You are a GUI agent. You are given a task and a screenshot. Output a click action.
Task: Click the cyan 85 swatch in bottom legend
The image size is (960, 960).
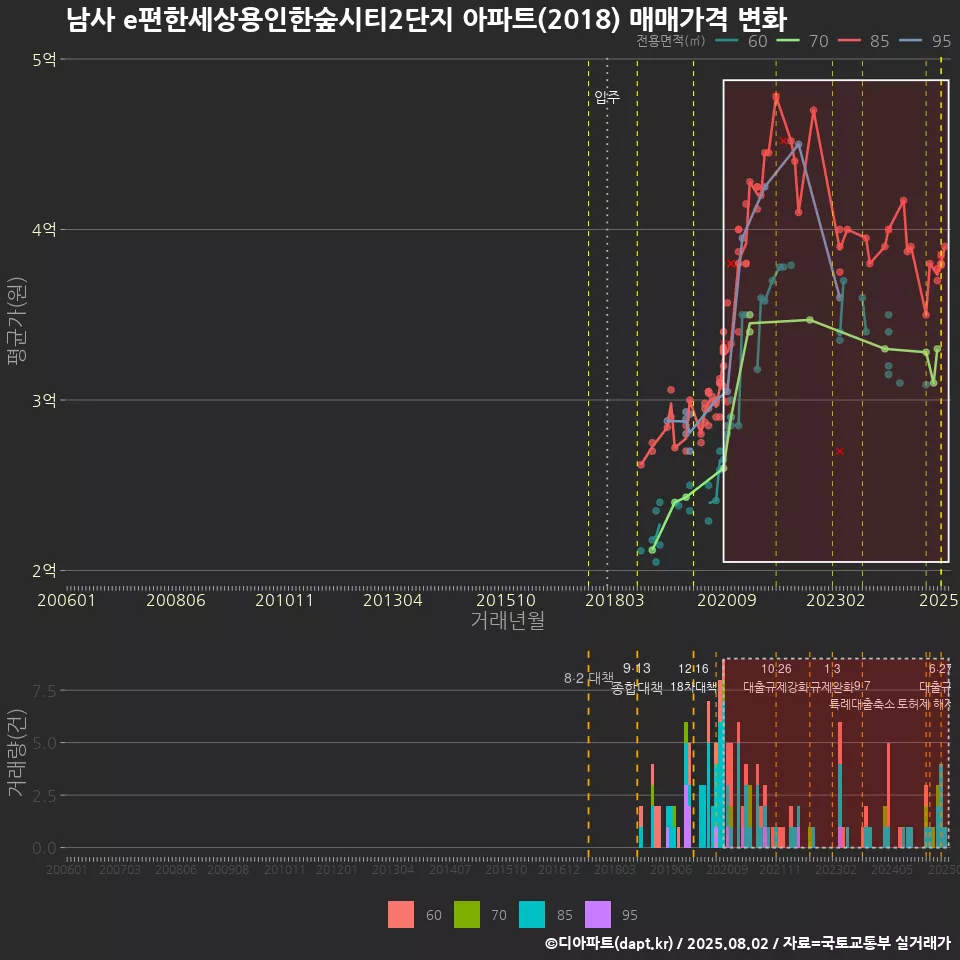(x=532, y=915)
